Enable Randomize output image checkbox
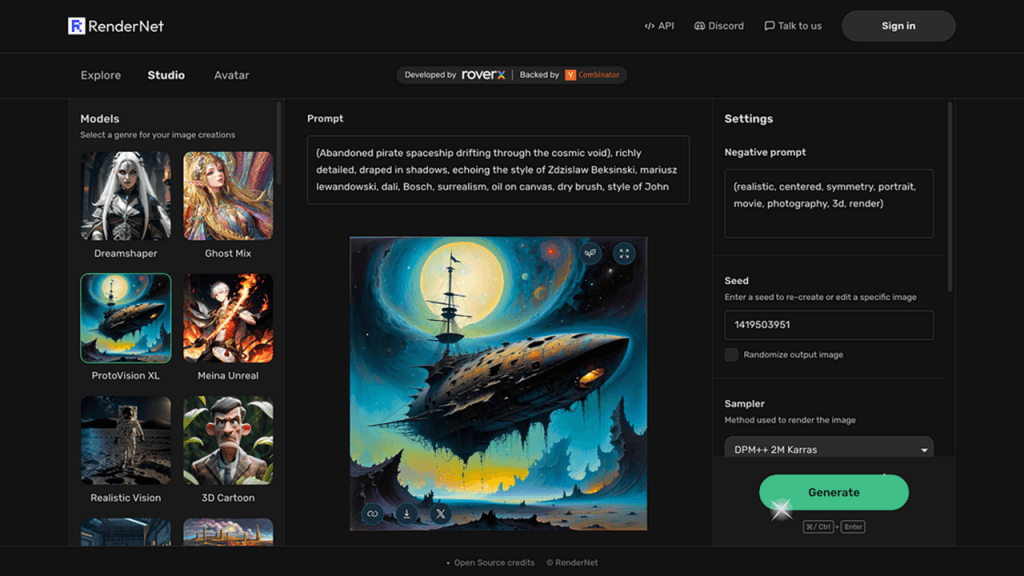This screenshot has height=576, width=1024. tap(732, 355)
